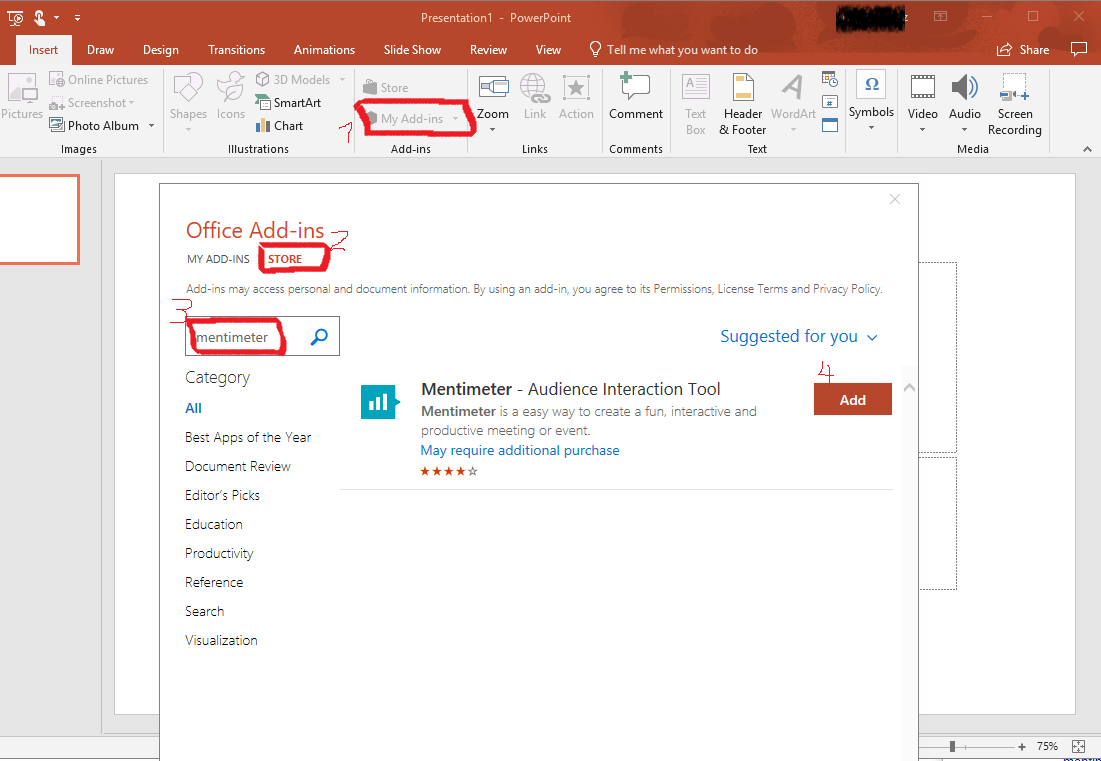
Task: Open the Transitions tab
Action: (x=237, y=50)
